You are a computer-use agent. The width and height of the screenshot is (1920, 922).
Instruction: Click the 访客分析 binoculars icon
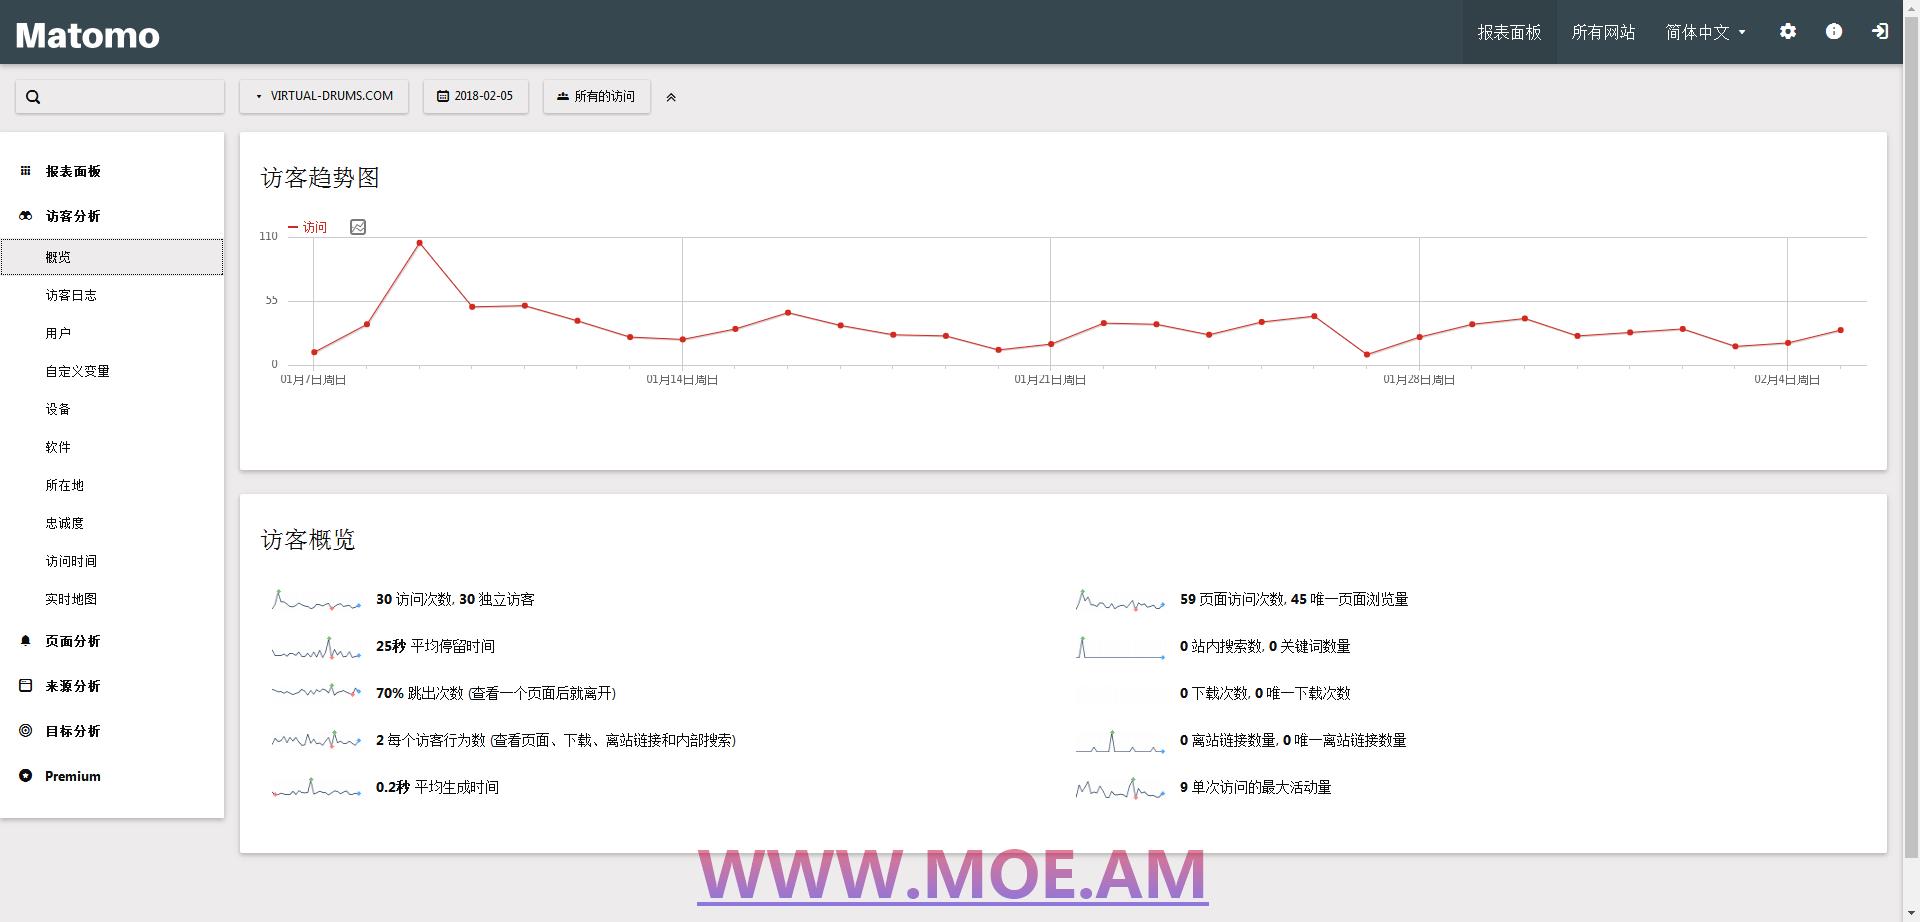pos(26,216)
